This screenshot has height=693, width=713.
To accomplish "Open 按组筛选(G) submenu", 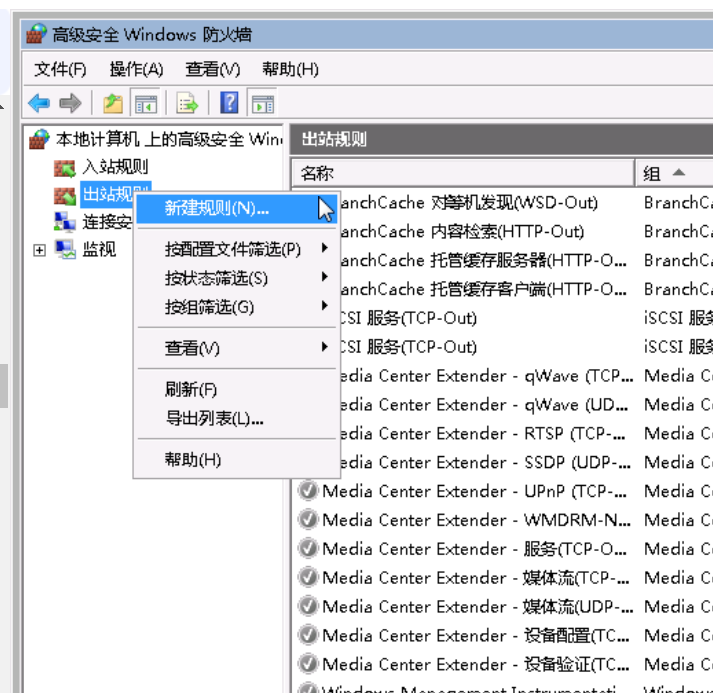I will click(236, 307).
